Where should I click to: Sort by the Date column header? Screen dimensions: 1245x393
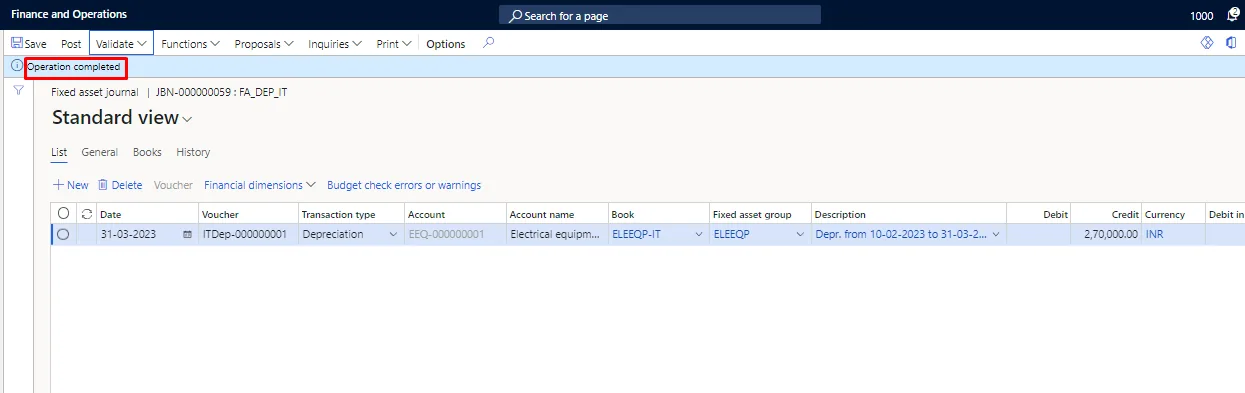coord(110,214)
